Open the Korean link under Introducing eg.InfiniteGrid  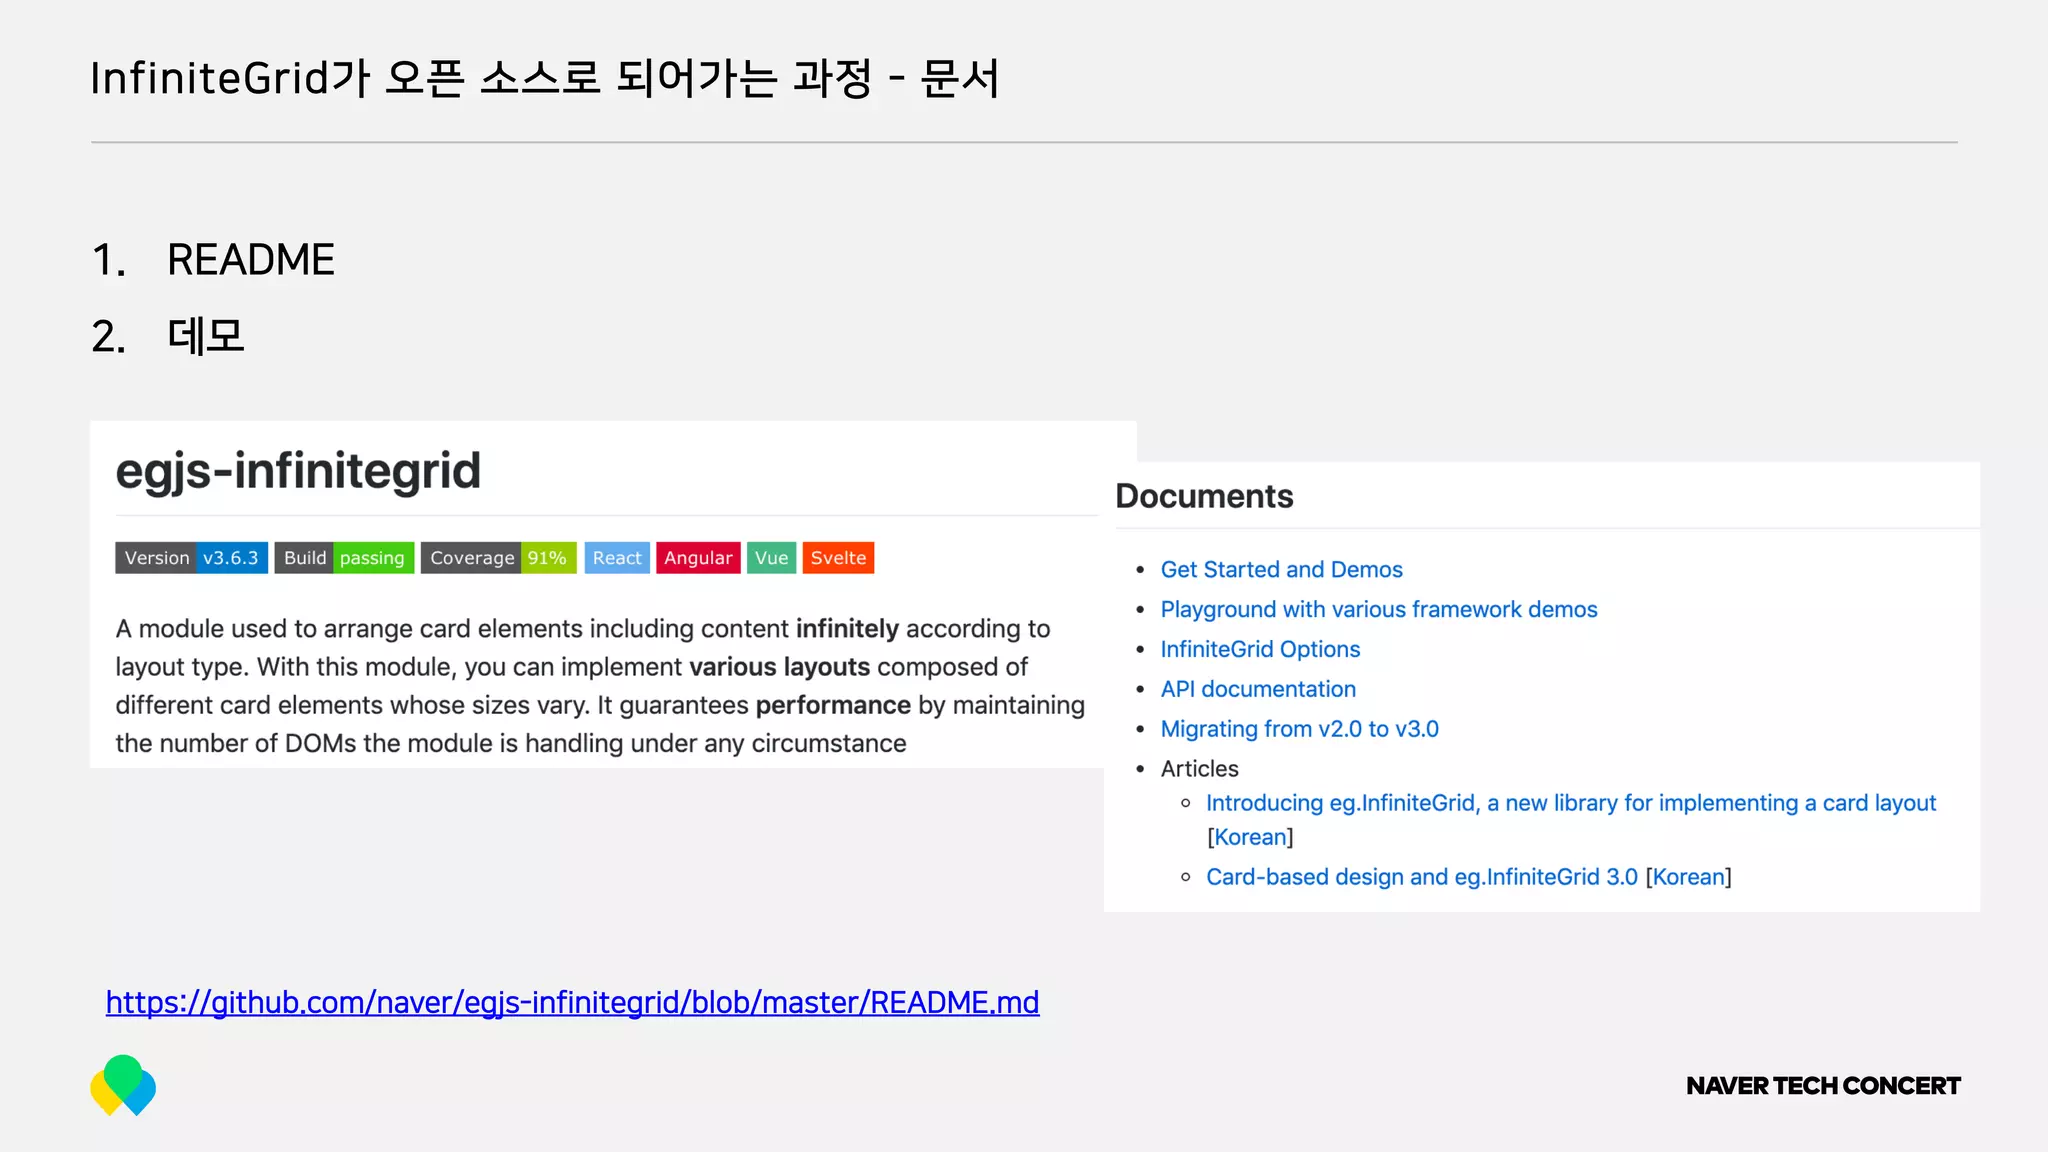(1250, 837)
